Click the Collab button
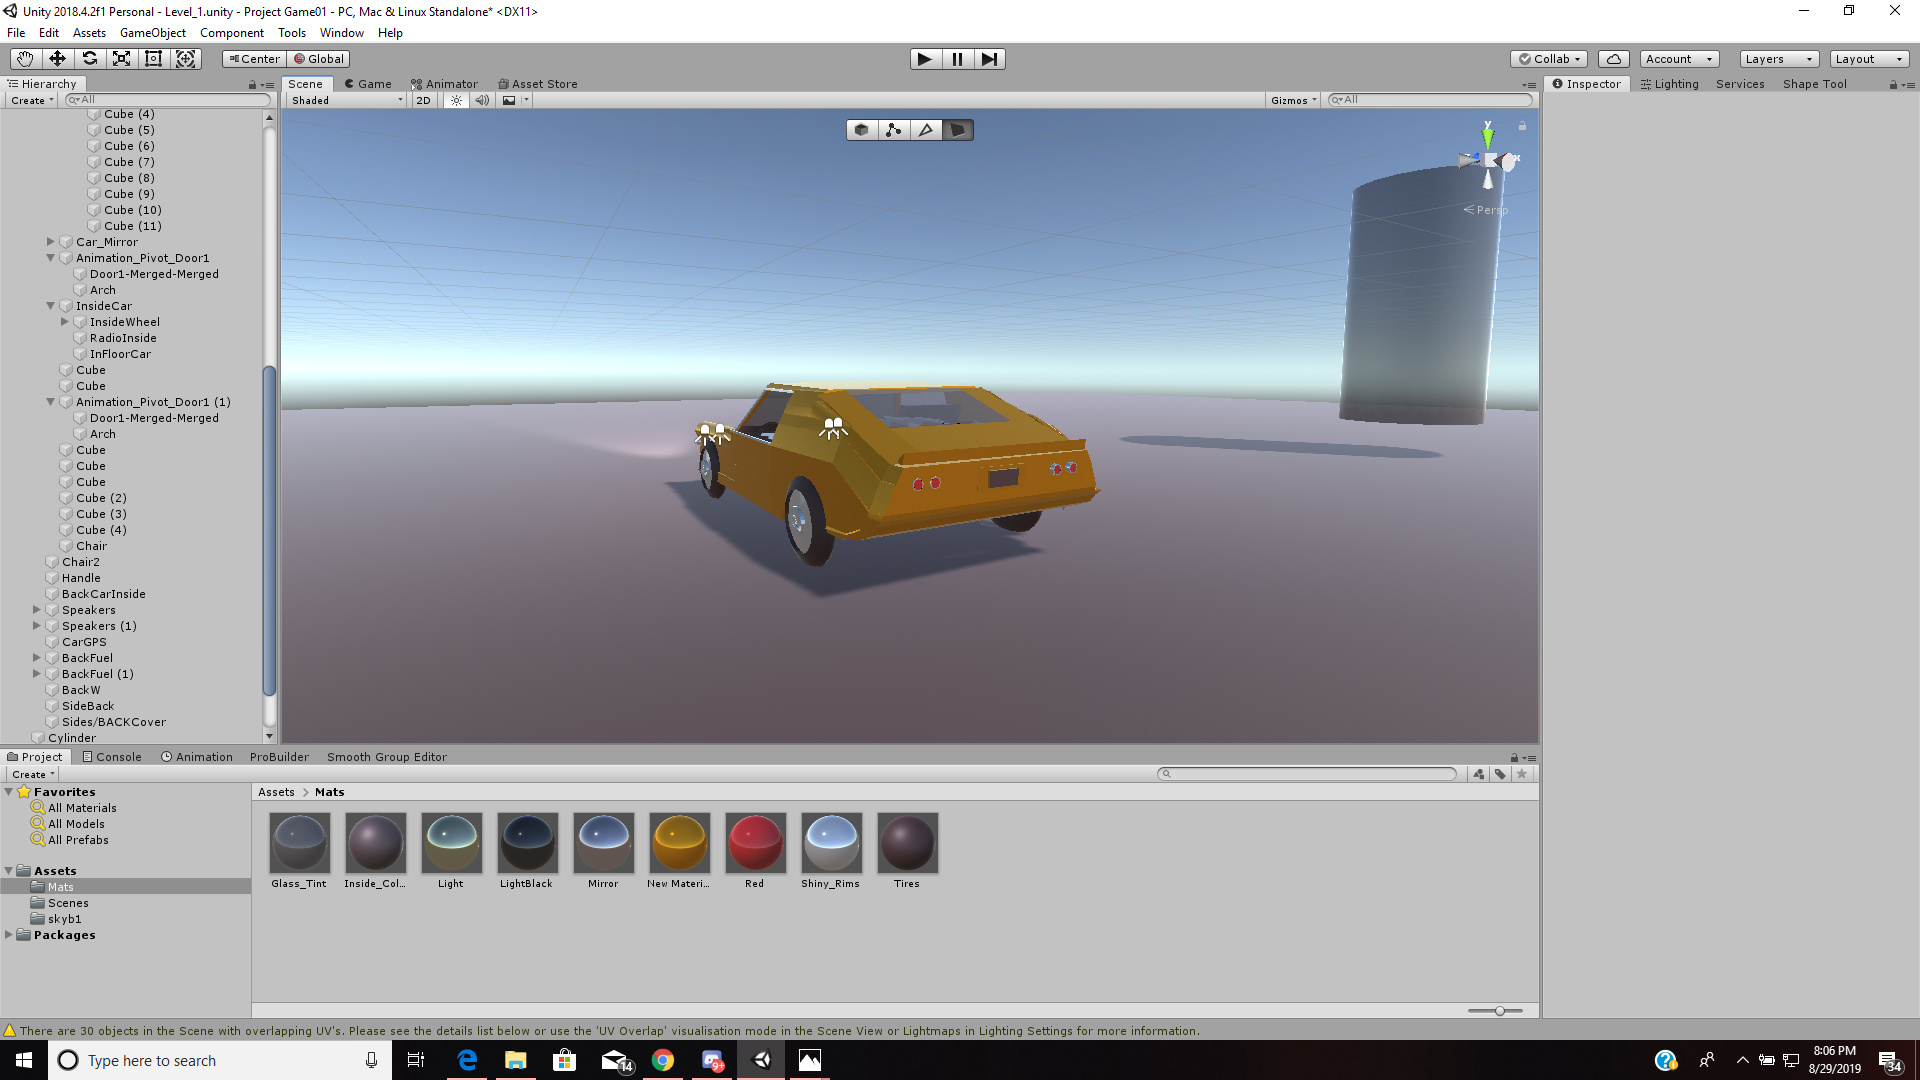Image resolution: width=1920 pixels, height=1080 pixels. coord(1548,59)
